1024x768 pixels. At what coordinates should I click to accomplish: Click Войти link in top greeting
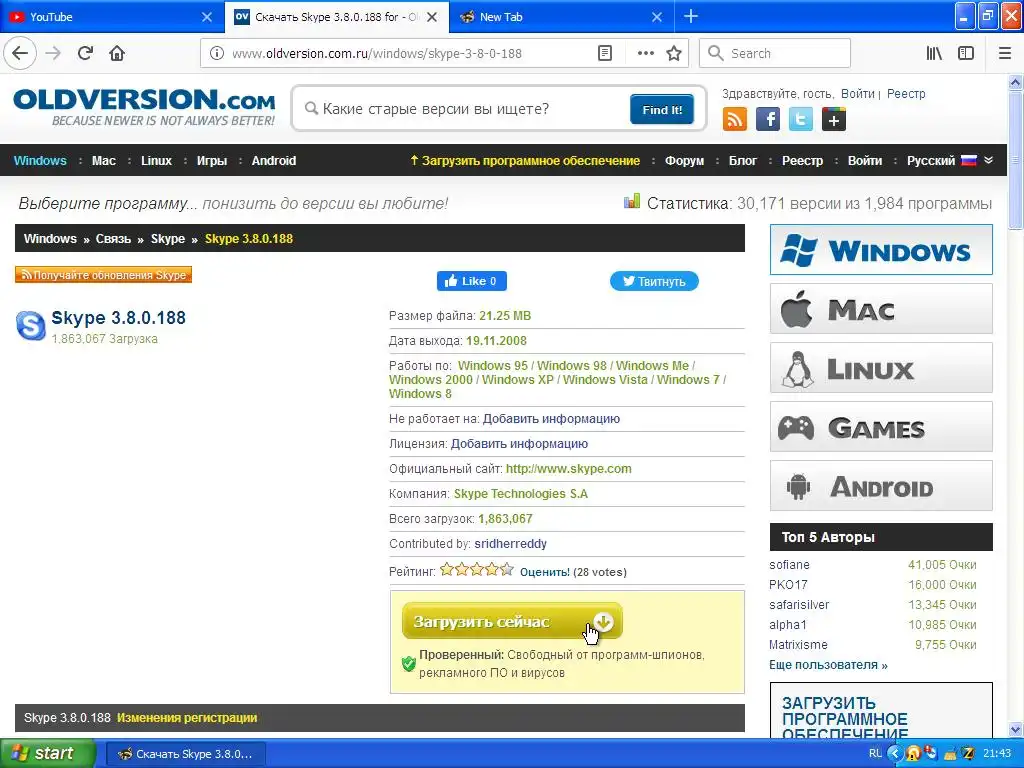[x=857, y=94]
